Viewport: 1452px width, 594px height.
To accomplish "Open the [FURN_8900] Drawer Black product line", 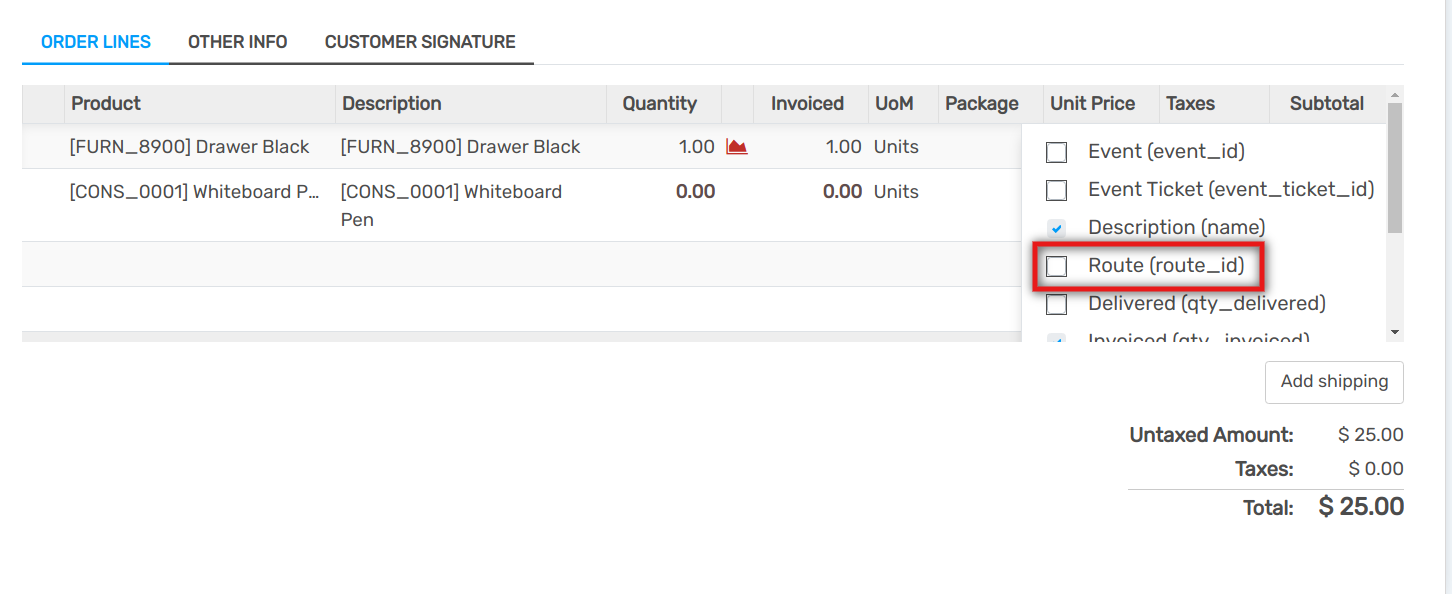I will [188, 146].
